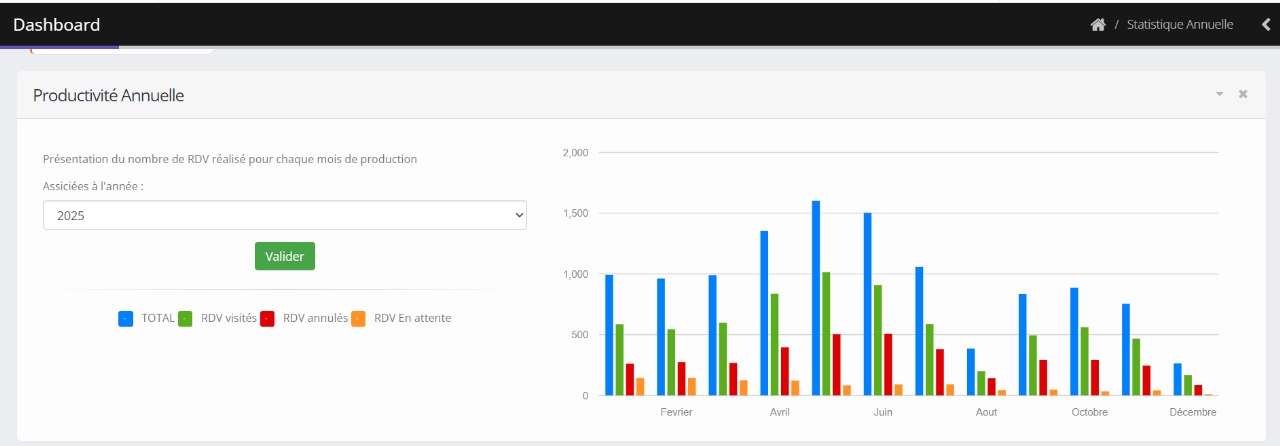The image size is (1280, 446).
Task: Toggle the blue TOTAL legend swatch
Action: tap(126, 319)
